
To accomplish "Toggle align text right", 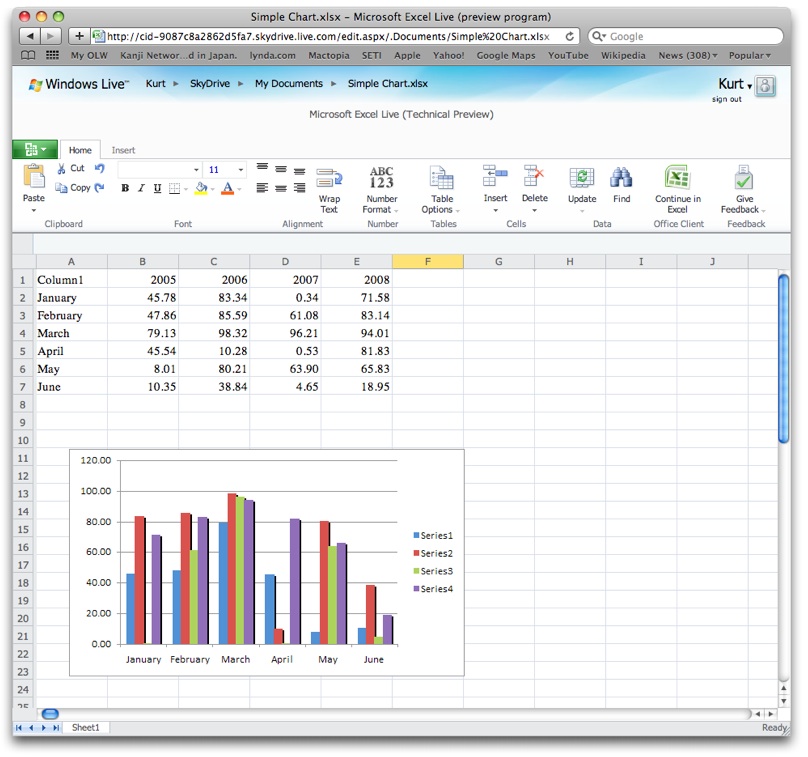I will (x=299, y=188).
